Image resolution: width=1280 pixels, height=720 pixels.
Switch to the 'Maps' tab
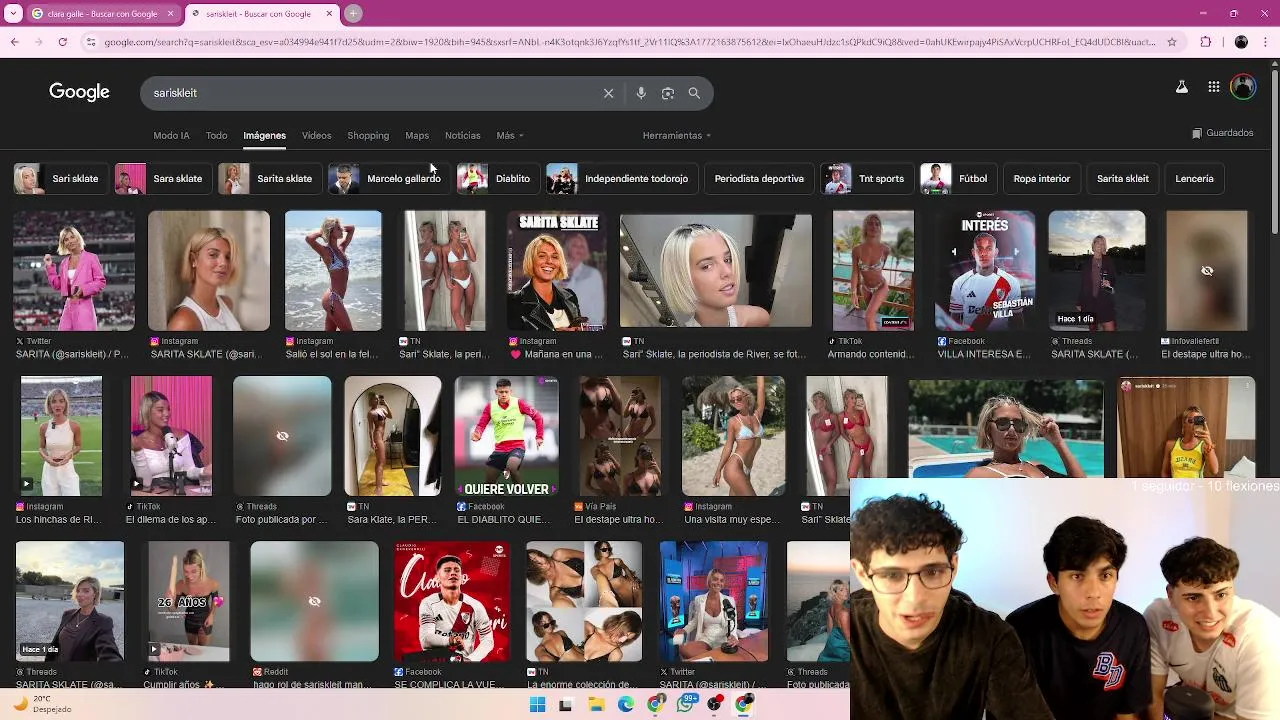click(417, 136)
